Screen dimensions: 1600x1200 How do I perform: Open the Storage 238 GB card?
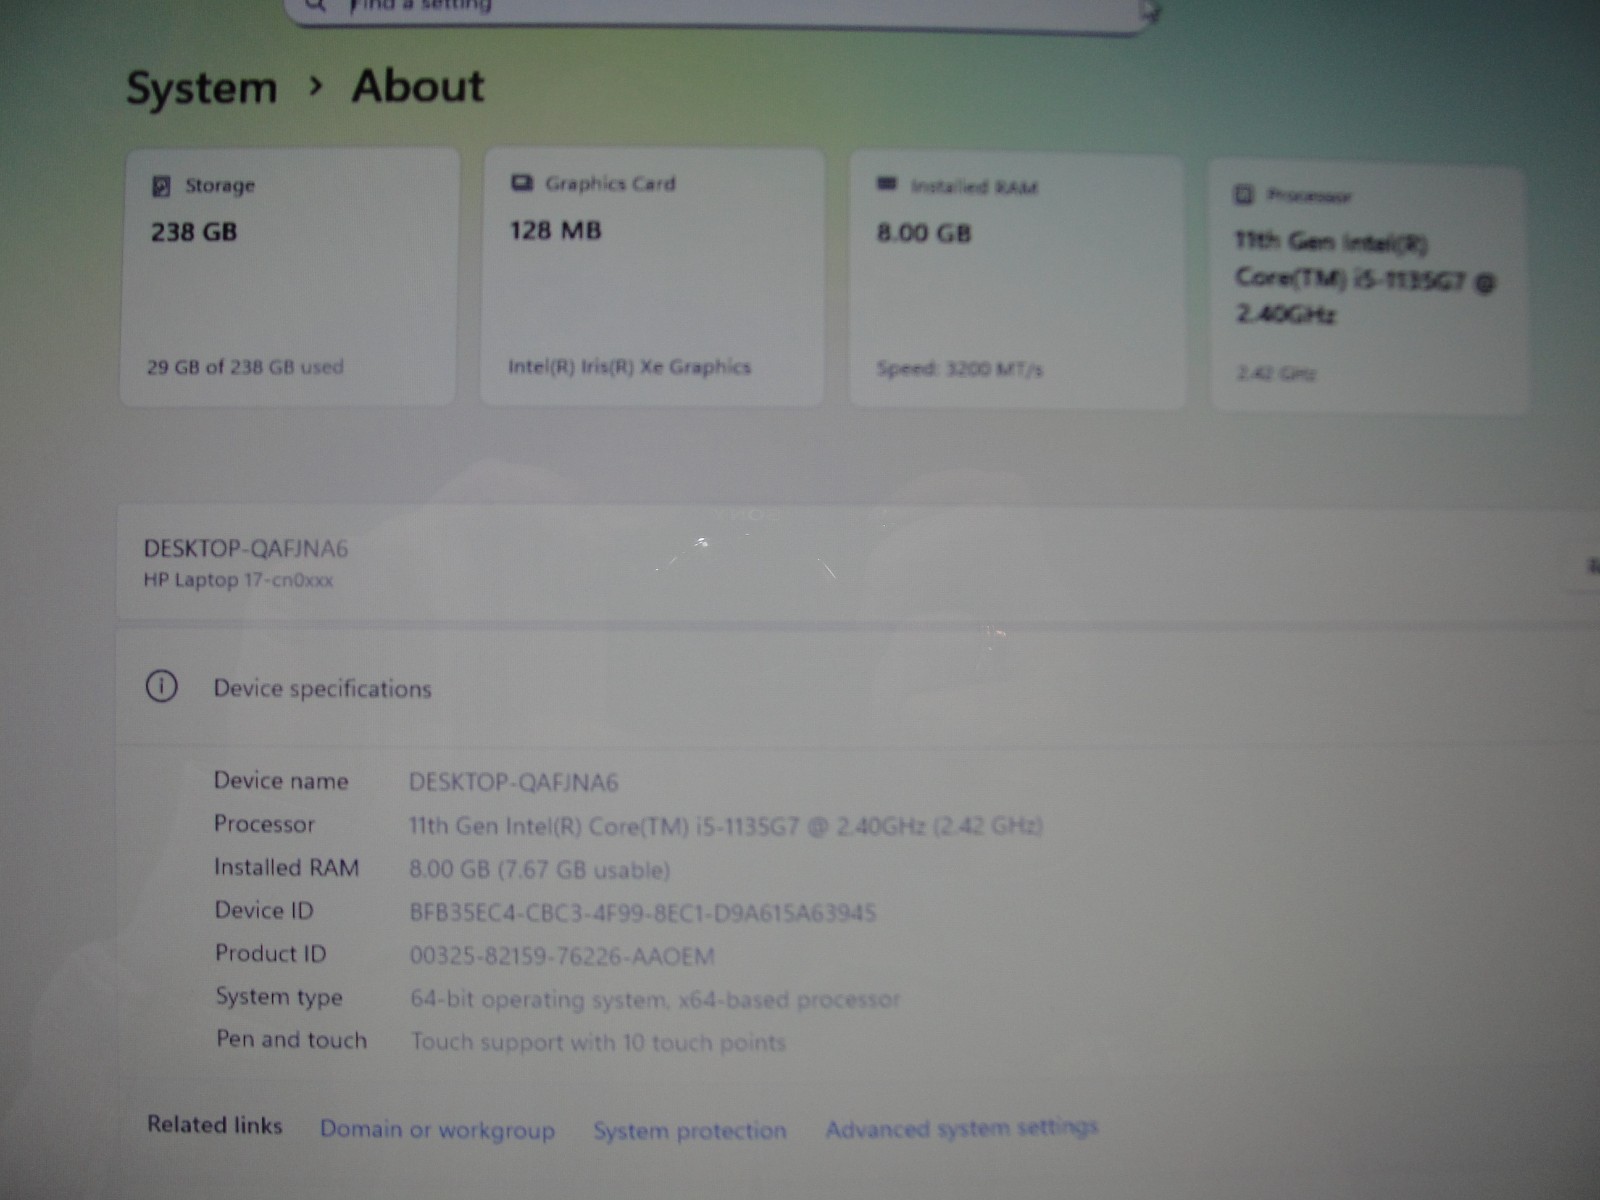coord(290,277)
